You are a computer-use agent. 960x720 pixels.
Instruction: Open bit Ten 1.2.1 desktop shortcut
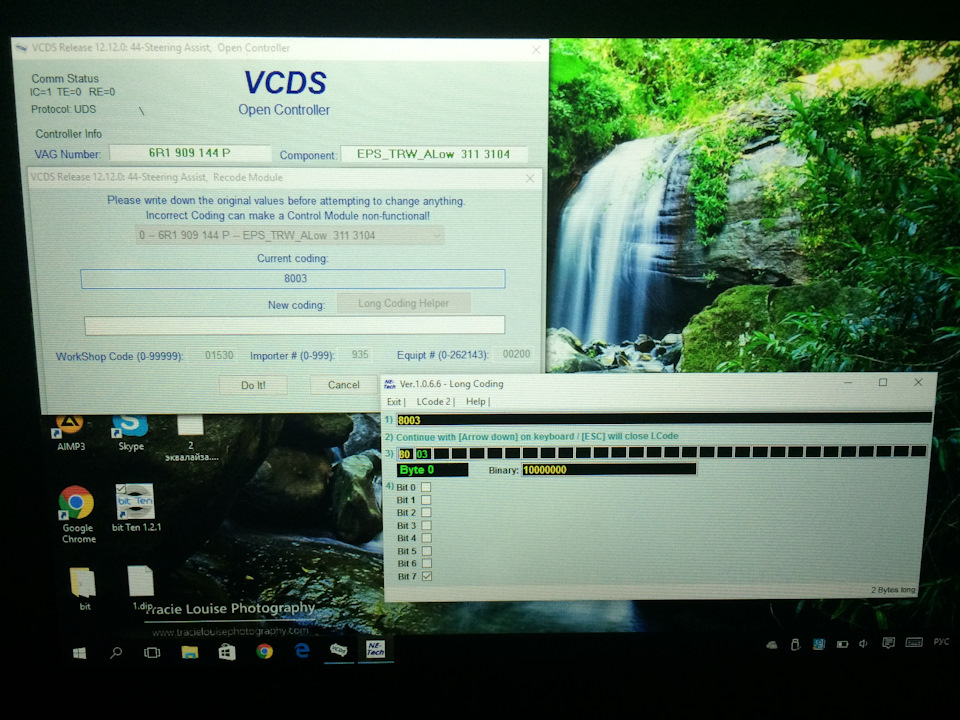click(x=136, y=508)
